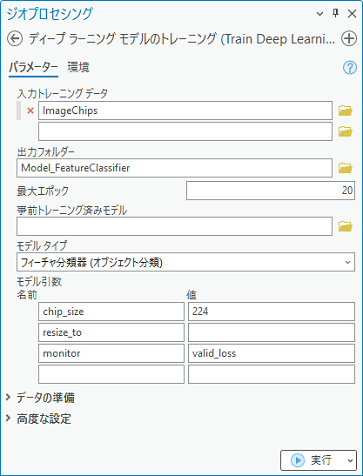Image resolution: width=363 pixels, height=476 pixels.
Task: Click the empty resize_to value field
Action: [x=271, y=332]
